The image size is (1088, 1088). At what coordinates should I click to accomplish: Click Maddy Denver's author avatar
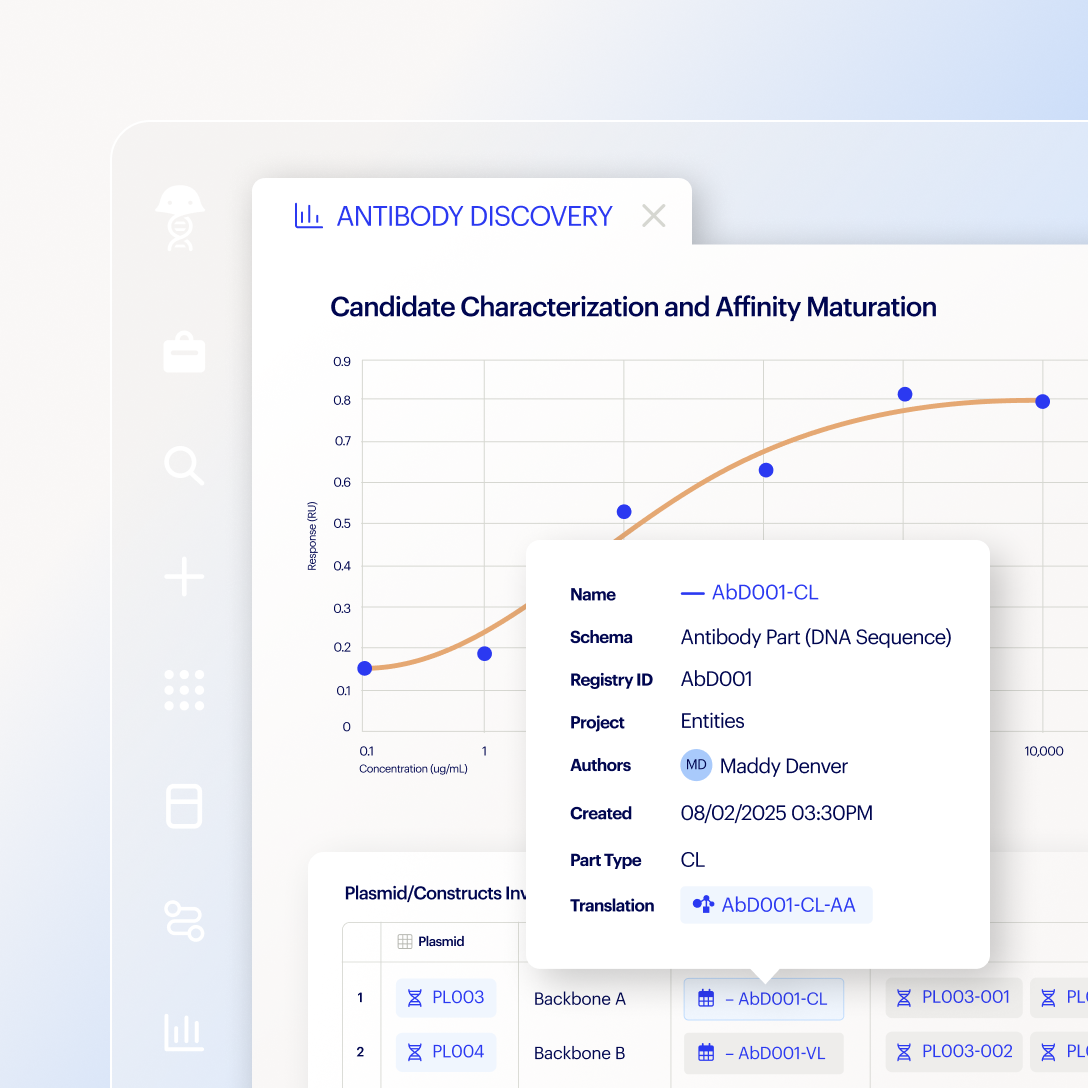point(696,765)
